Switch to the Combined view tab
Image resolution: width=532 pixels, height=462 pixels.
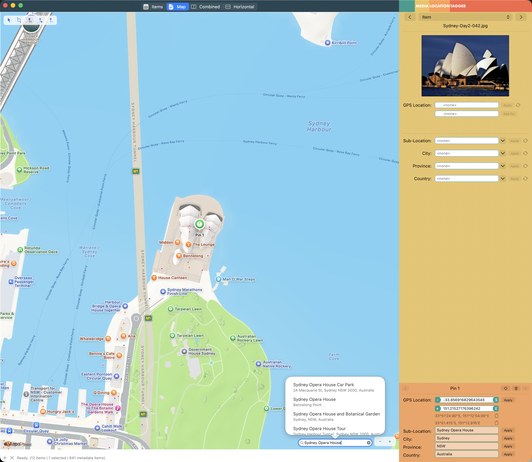click(x=205, y=6)
